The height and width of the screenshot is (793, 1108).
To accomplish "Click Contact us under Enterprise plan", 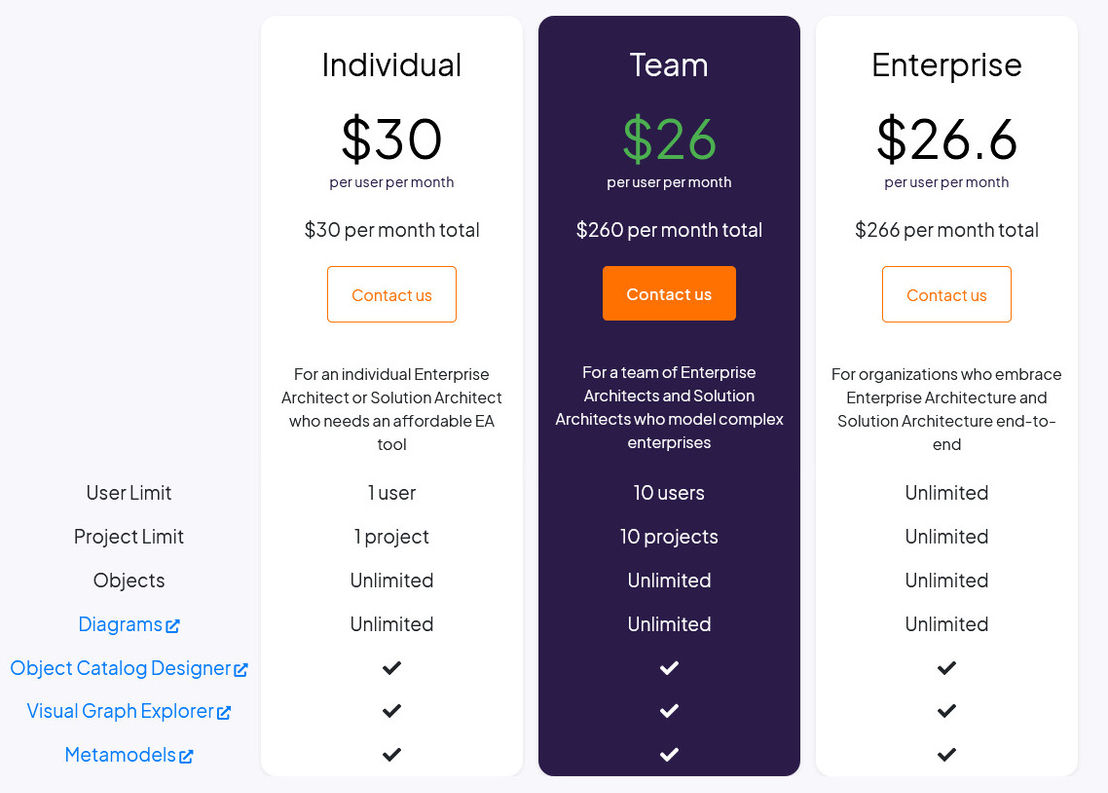I will click(x=947, y=295).
